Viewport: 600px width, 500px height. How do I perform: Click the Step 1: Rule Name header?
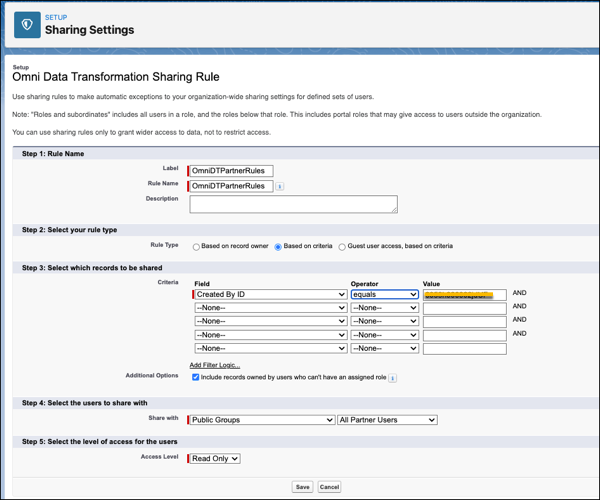pos(53,153)
